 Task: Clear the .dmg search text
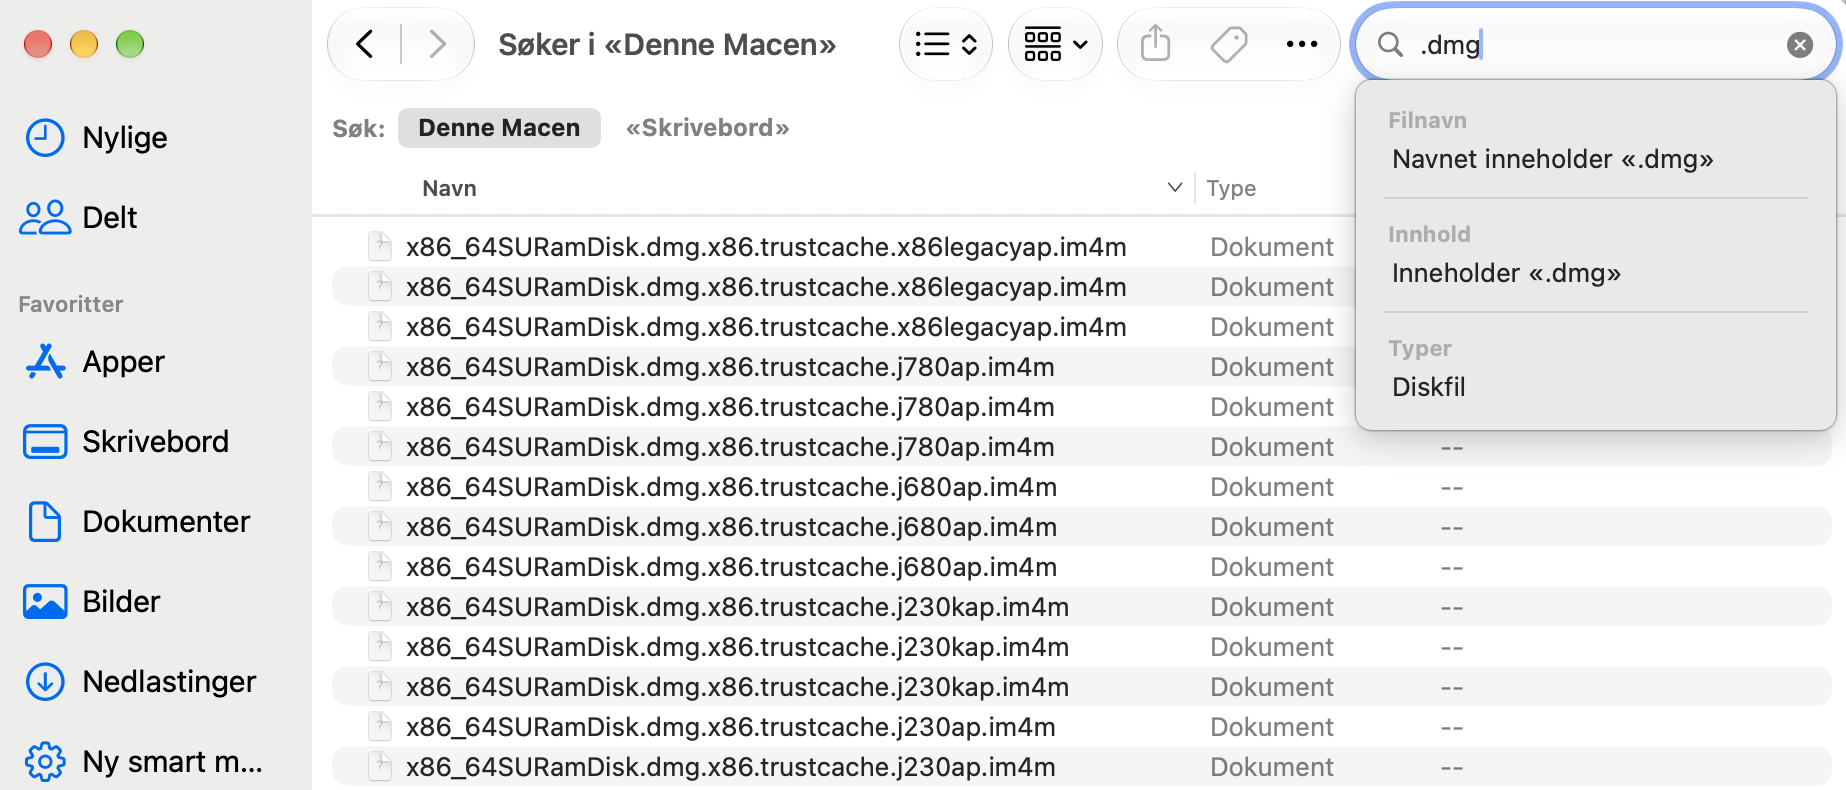(1800, 44)
